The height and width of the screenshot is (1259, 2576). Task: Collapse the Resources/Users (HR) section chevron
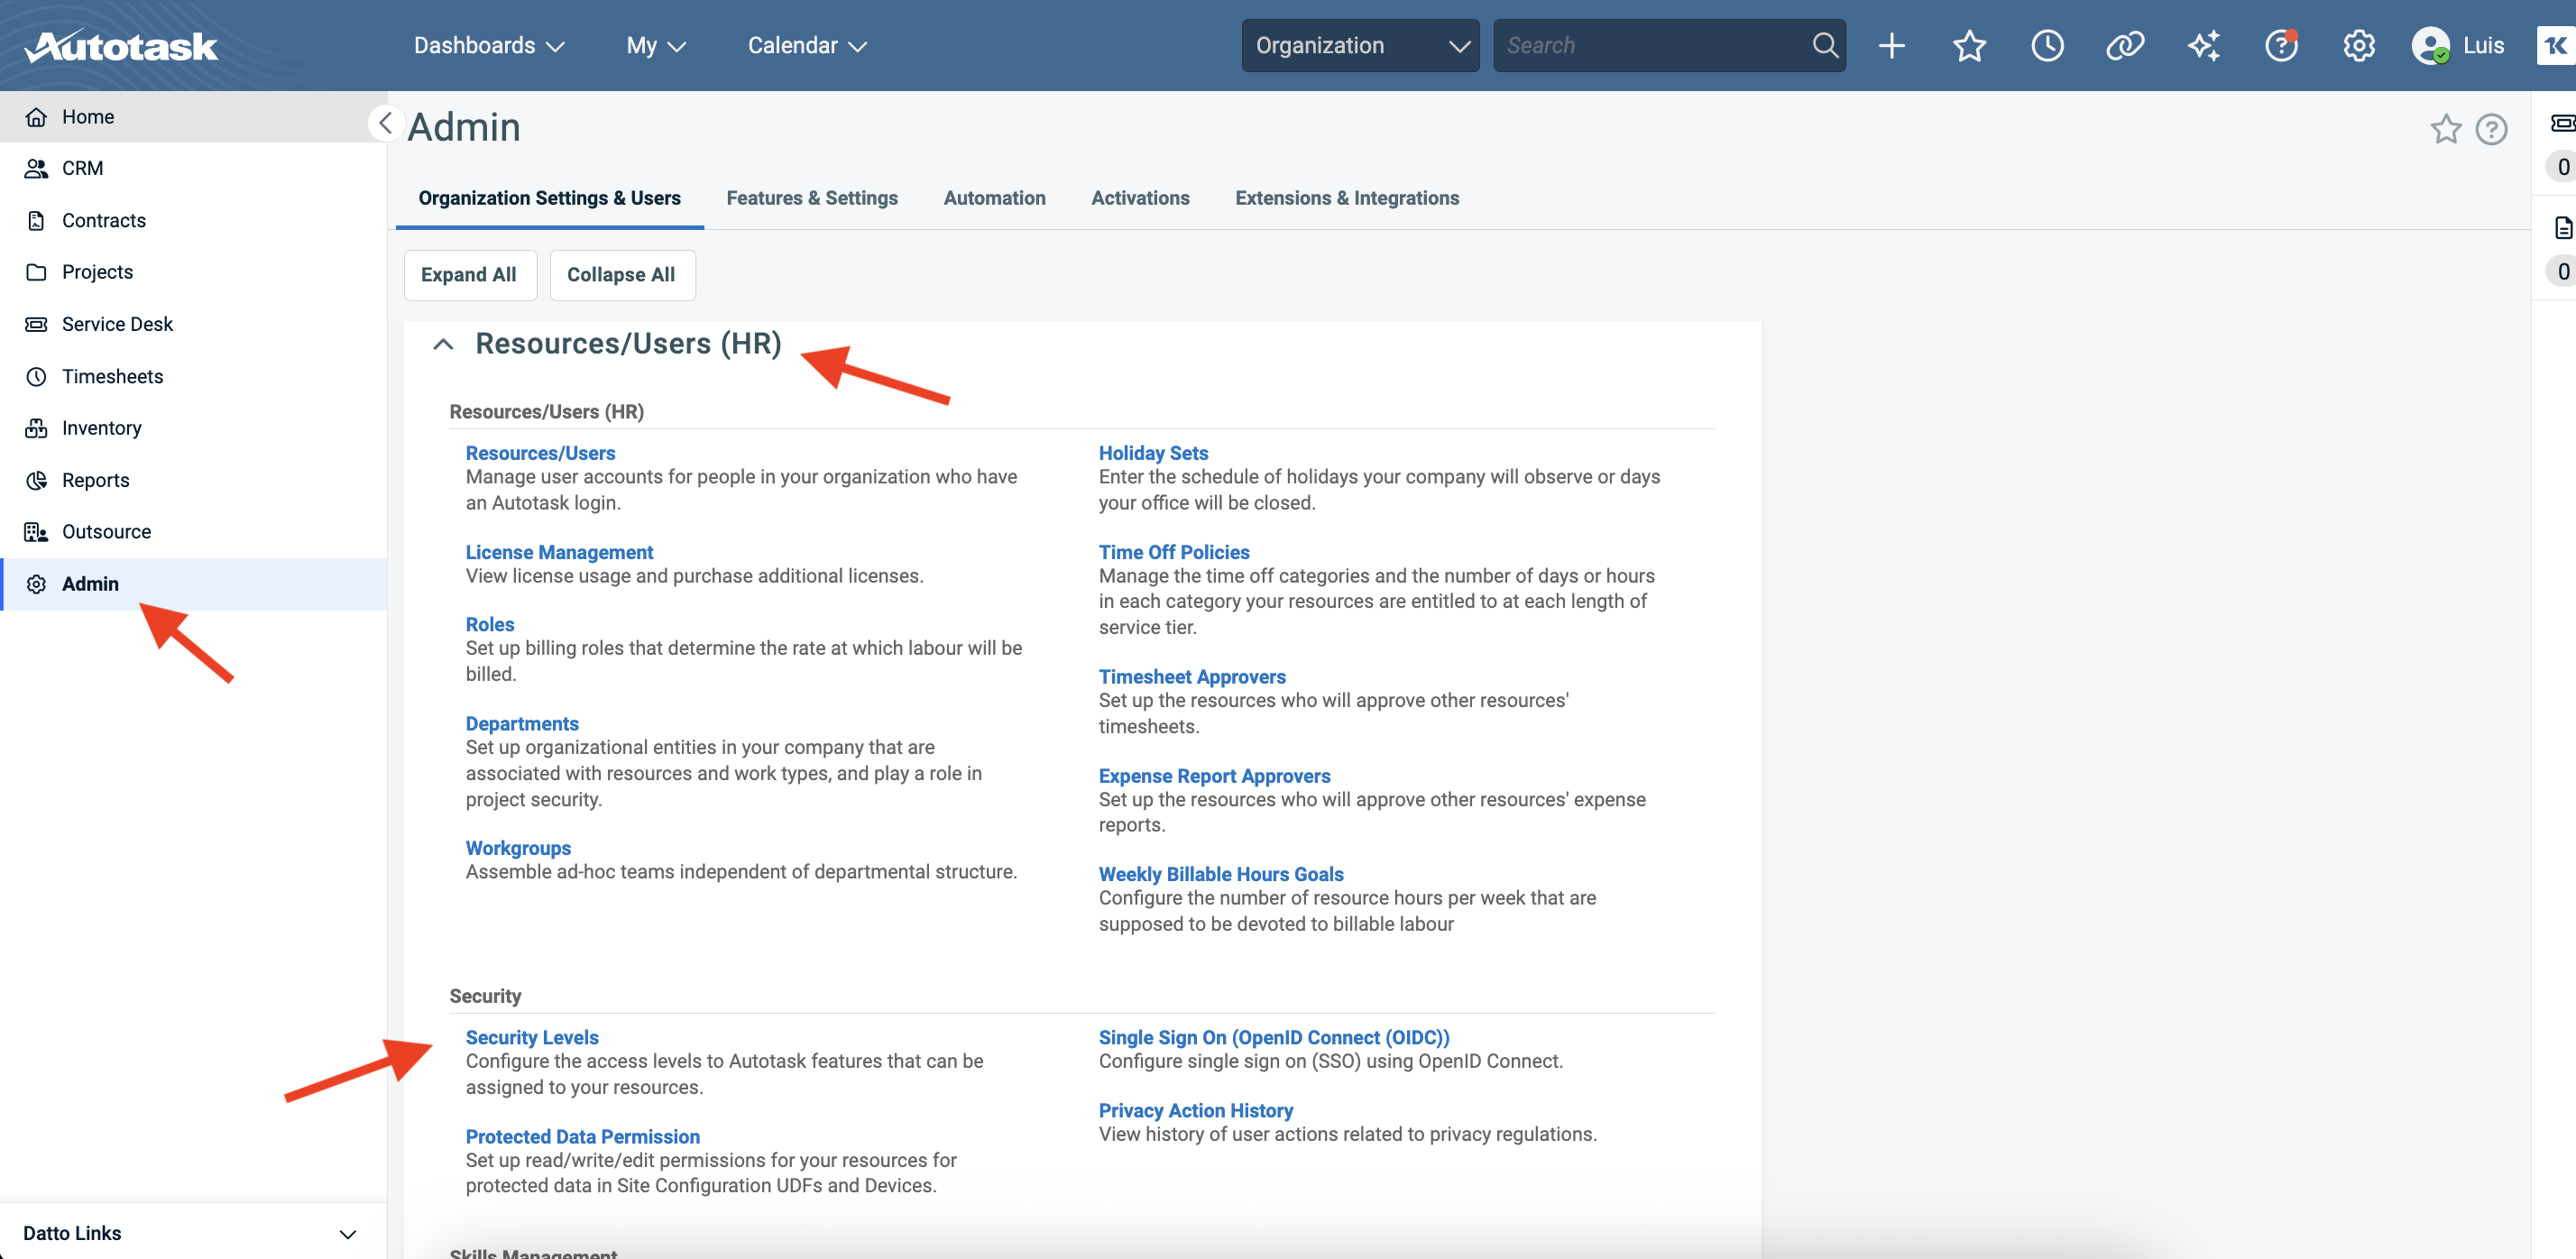tap(443, 344)
